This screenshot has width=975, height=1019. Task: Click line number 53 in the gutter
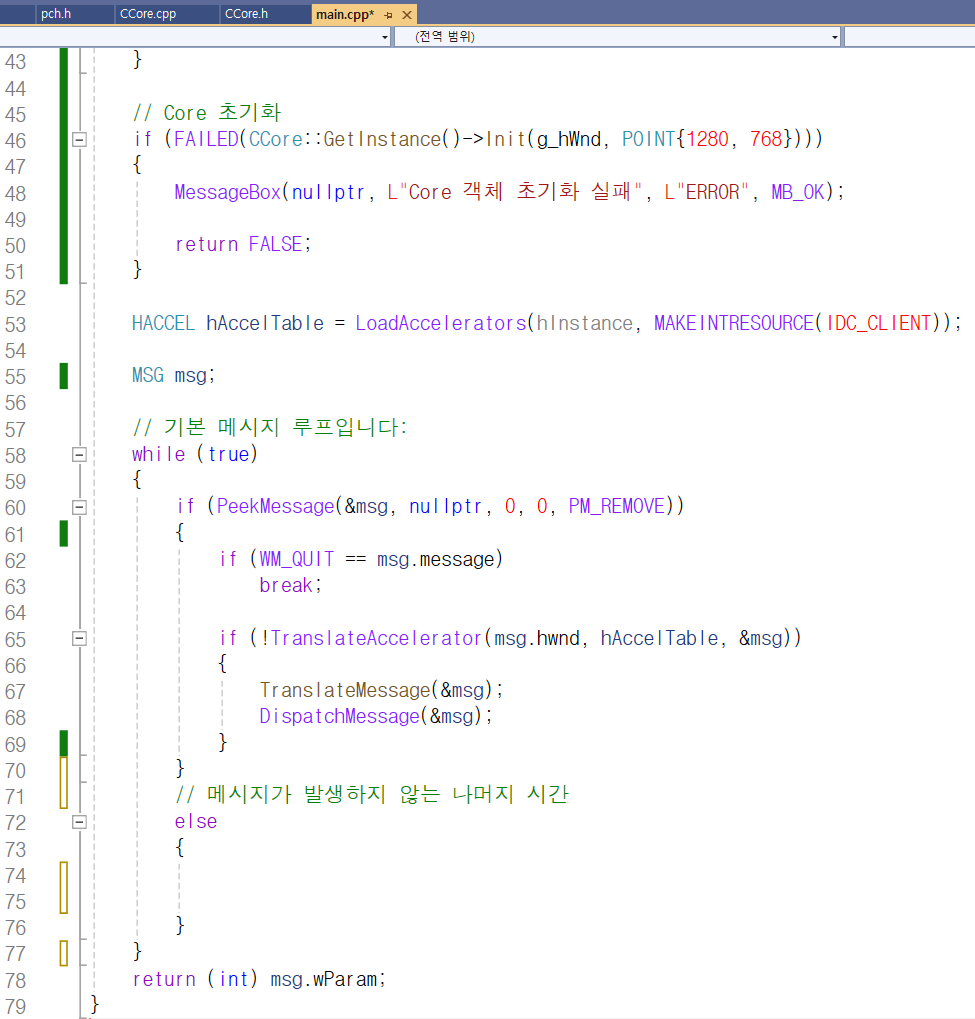pos(16,324)
